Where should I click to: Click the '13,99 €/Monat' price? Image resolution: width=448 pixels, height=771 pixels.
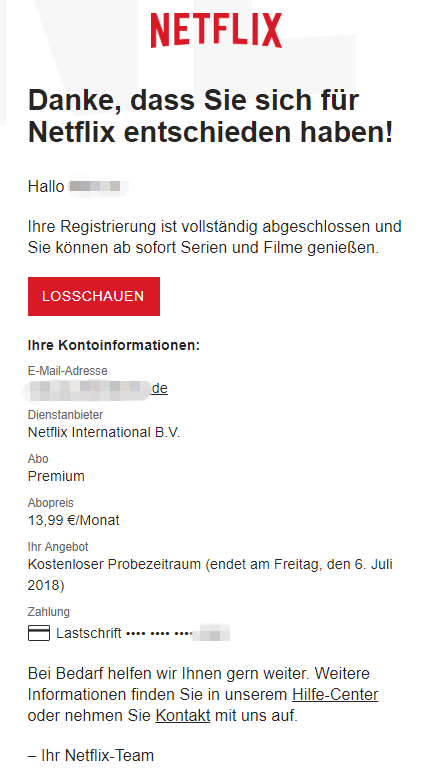[x=74, y=520]
